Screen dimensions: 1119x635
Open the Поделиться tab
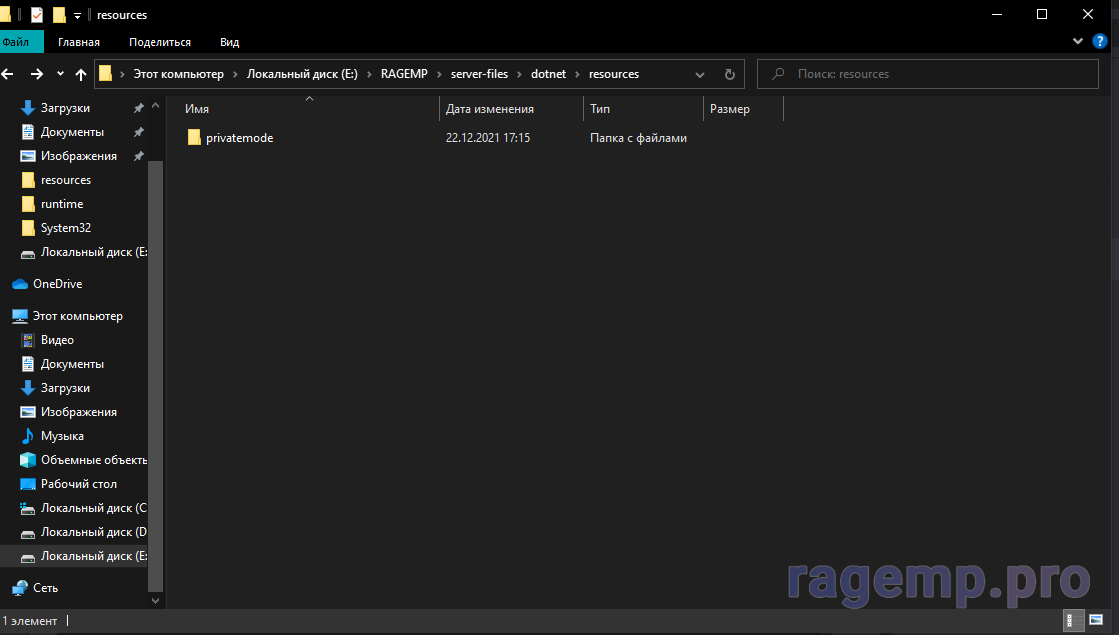[160, 42]
